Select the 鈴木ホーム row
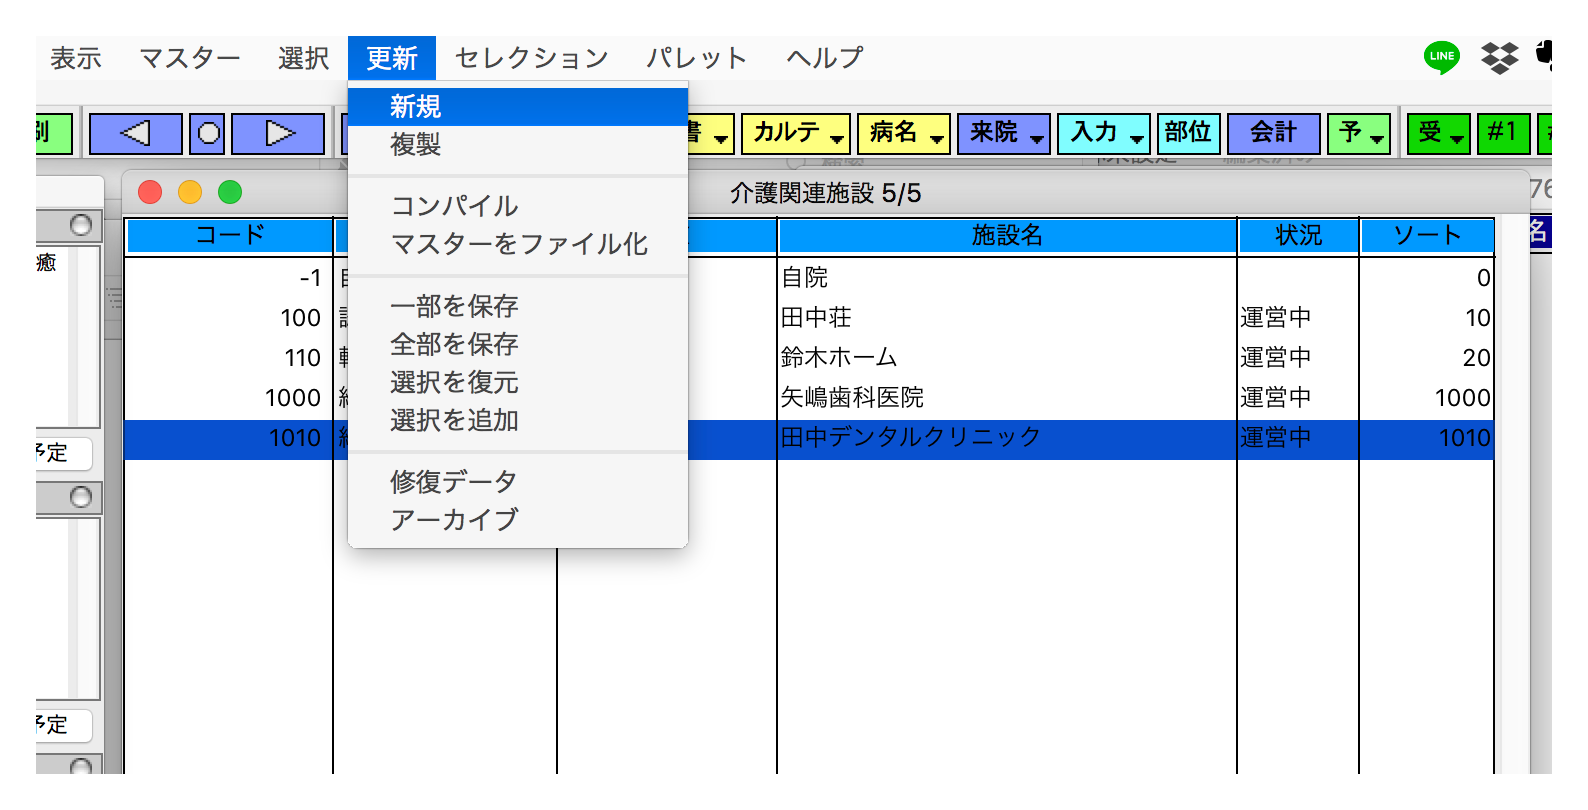Screen dimensions: 1588x810 point(839,357)
